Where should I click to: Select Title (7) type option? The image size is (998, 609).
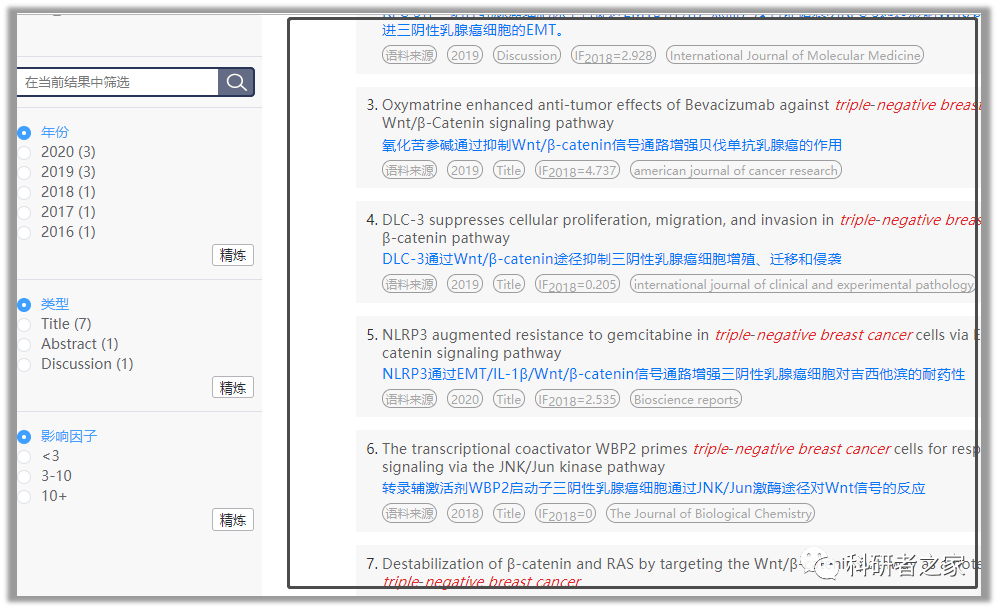(24, 325)
